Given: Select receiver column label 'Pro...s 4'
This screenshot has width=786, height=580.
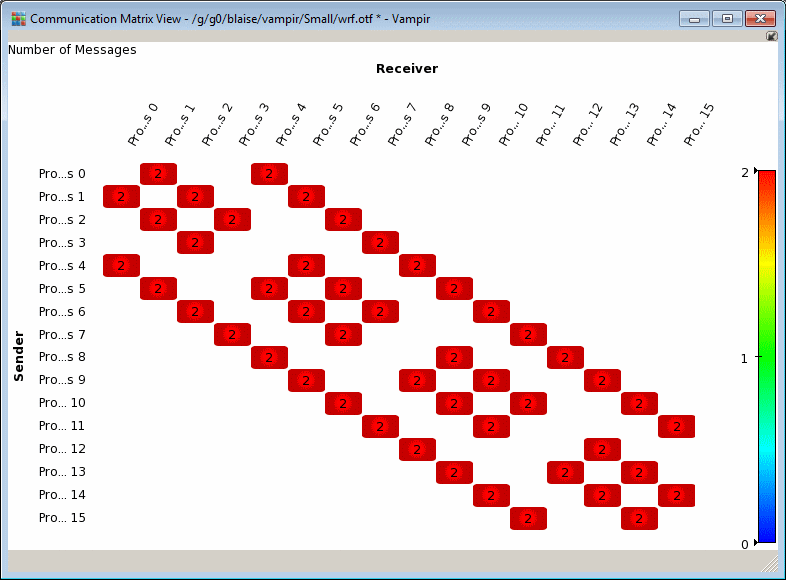Looking at the screenshot, I should coord(291,124).
